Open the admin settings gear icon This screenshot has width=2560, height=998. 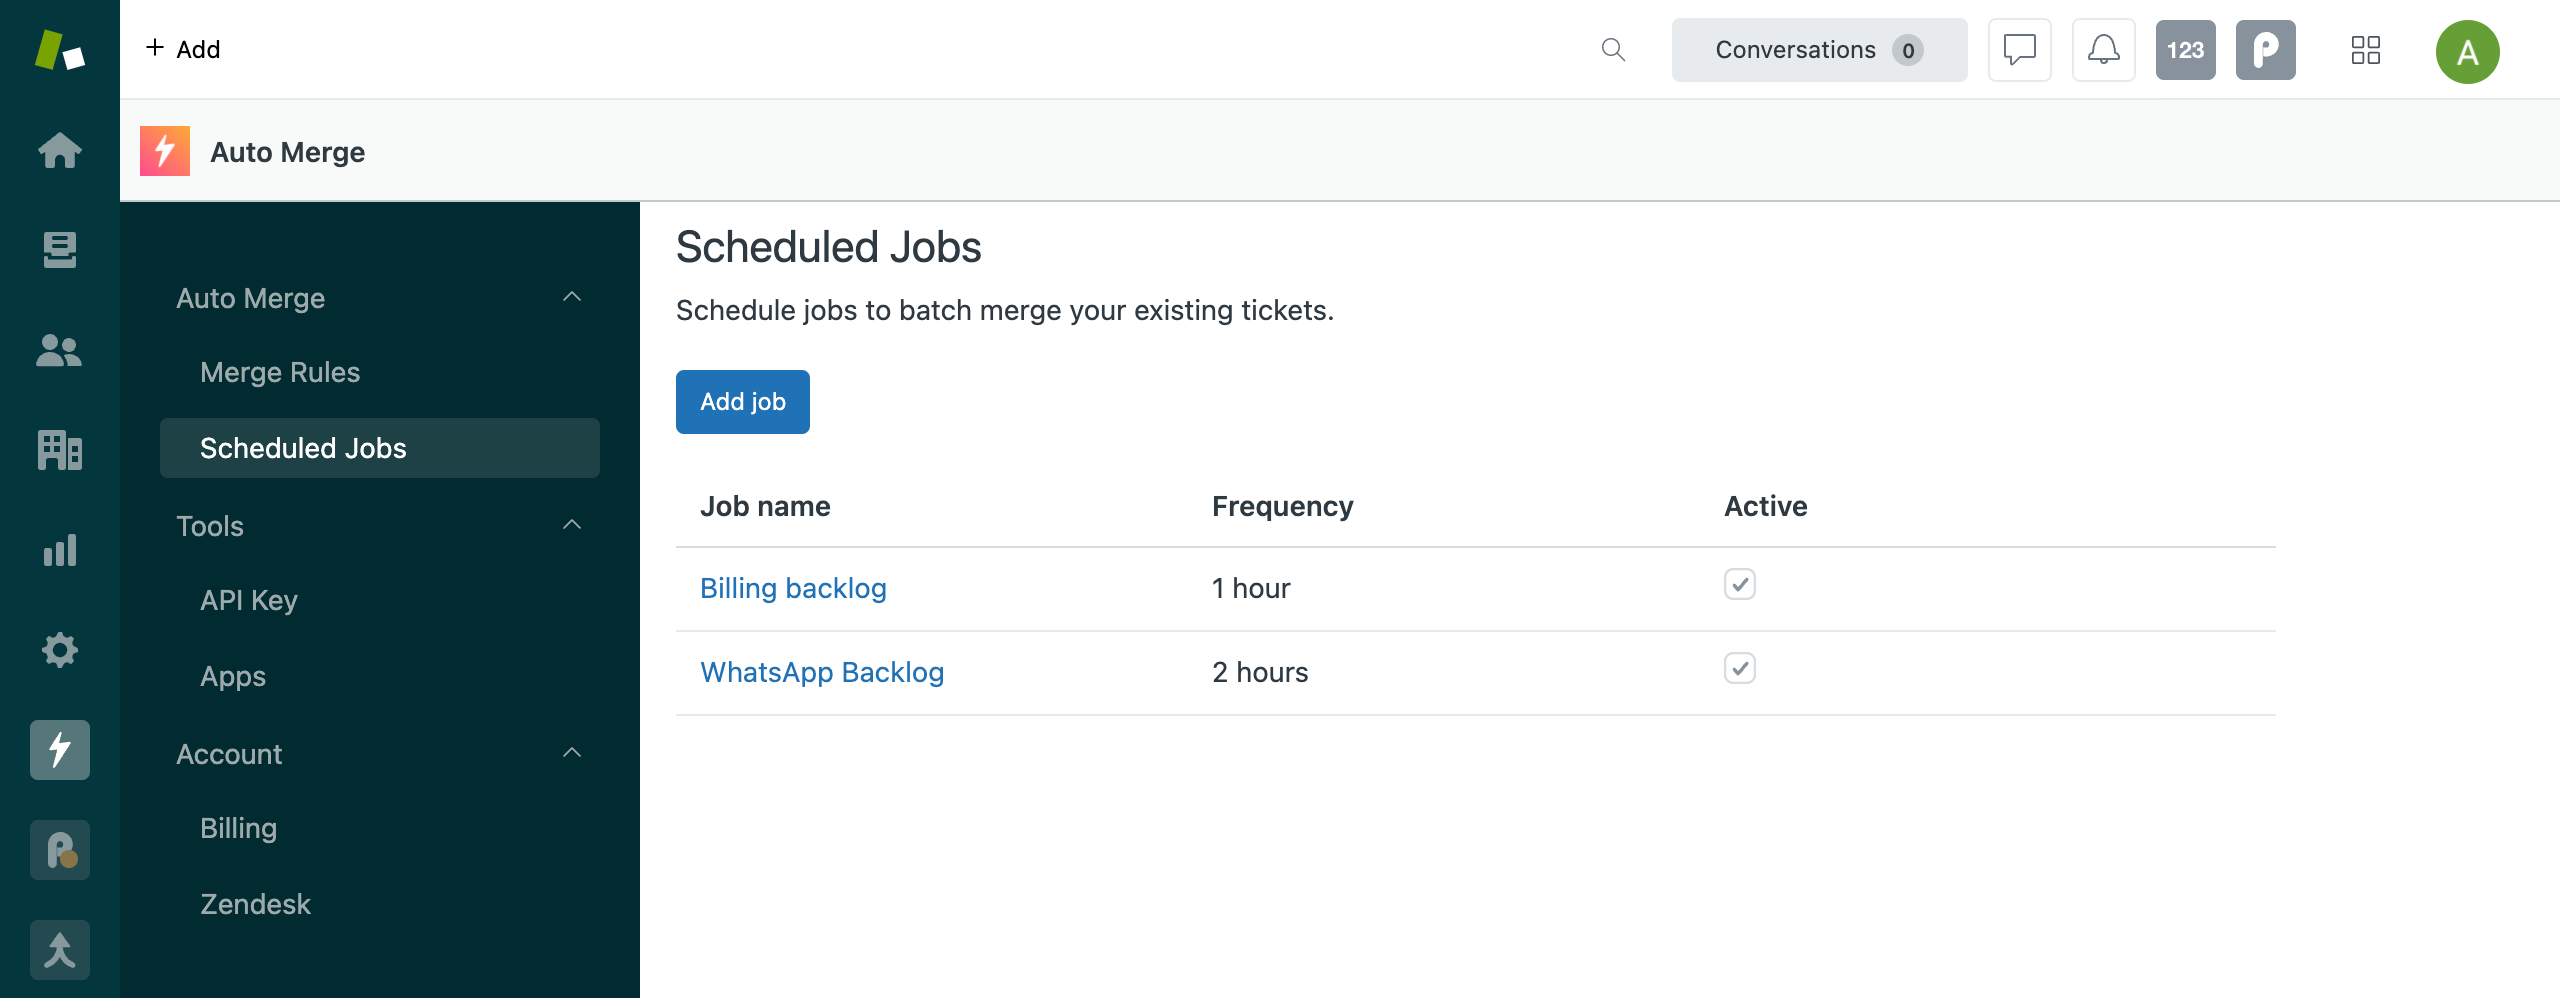60,650
